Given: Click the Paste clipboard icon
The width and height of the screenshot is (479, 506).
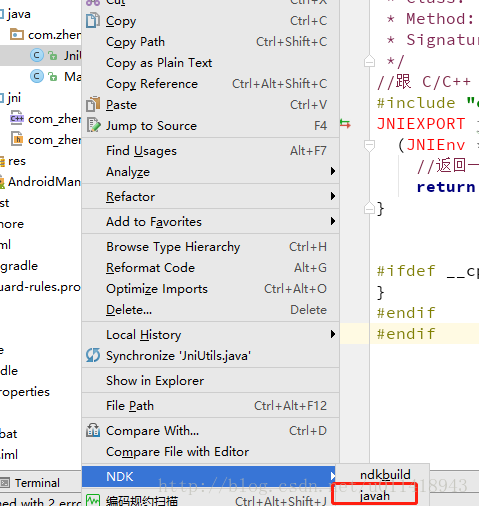Looking at the screenshot, I should tap(93, 104).
